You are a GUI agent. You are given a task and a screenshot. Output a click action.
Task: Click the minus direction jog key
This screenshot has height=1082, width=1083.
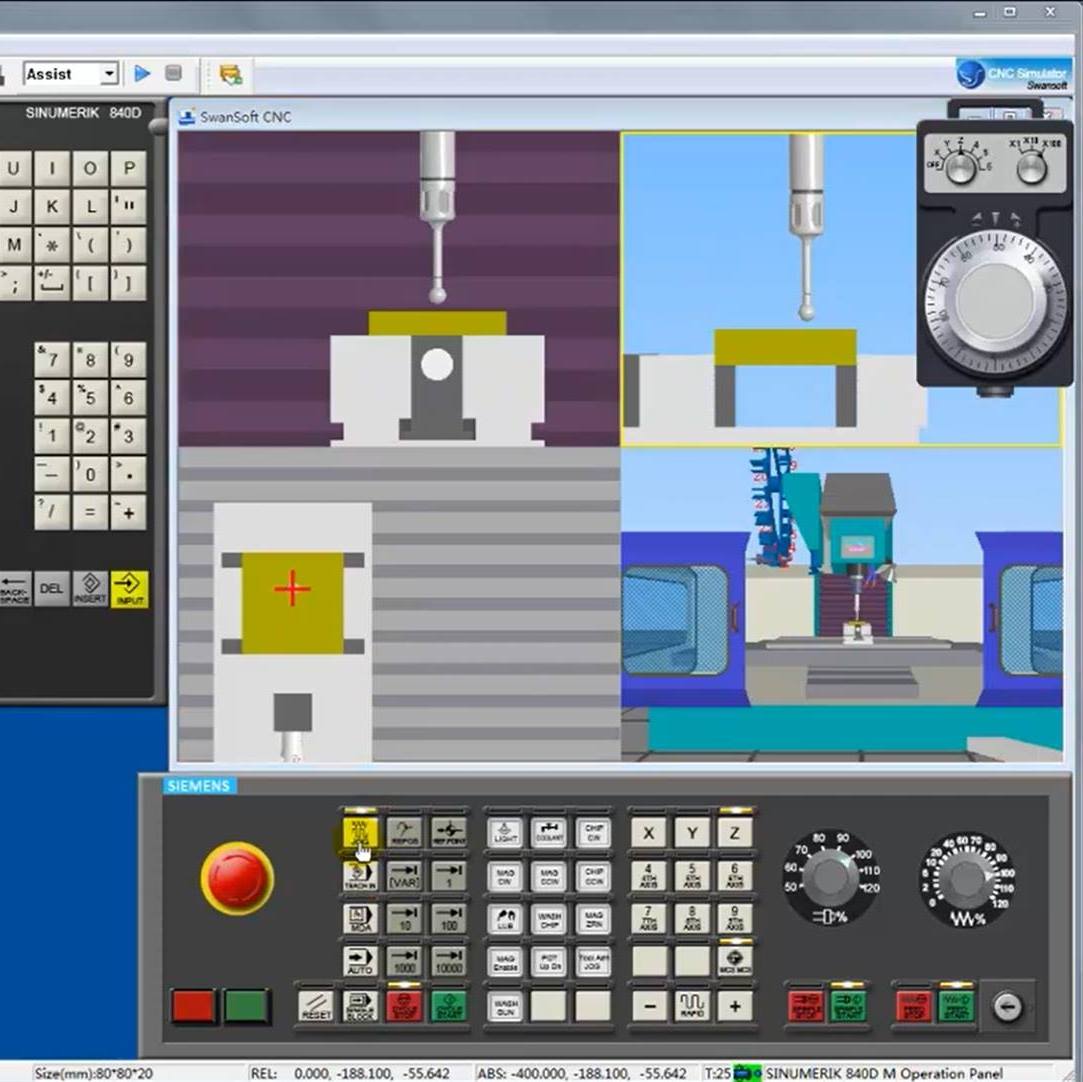(649, 1007)
